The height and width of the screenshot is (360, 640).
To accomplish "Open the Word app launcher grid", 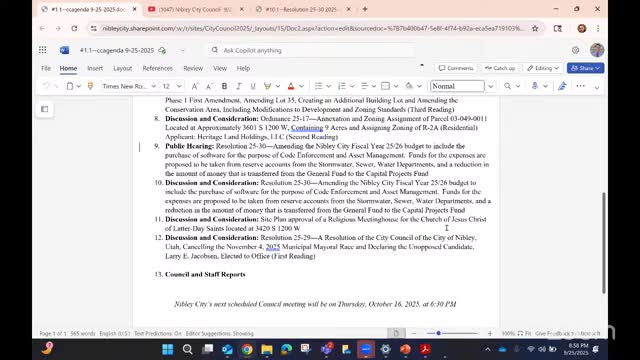I will (x=42, y=50).
